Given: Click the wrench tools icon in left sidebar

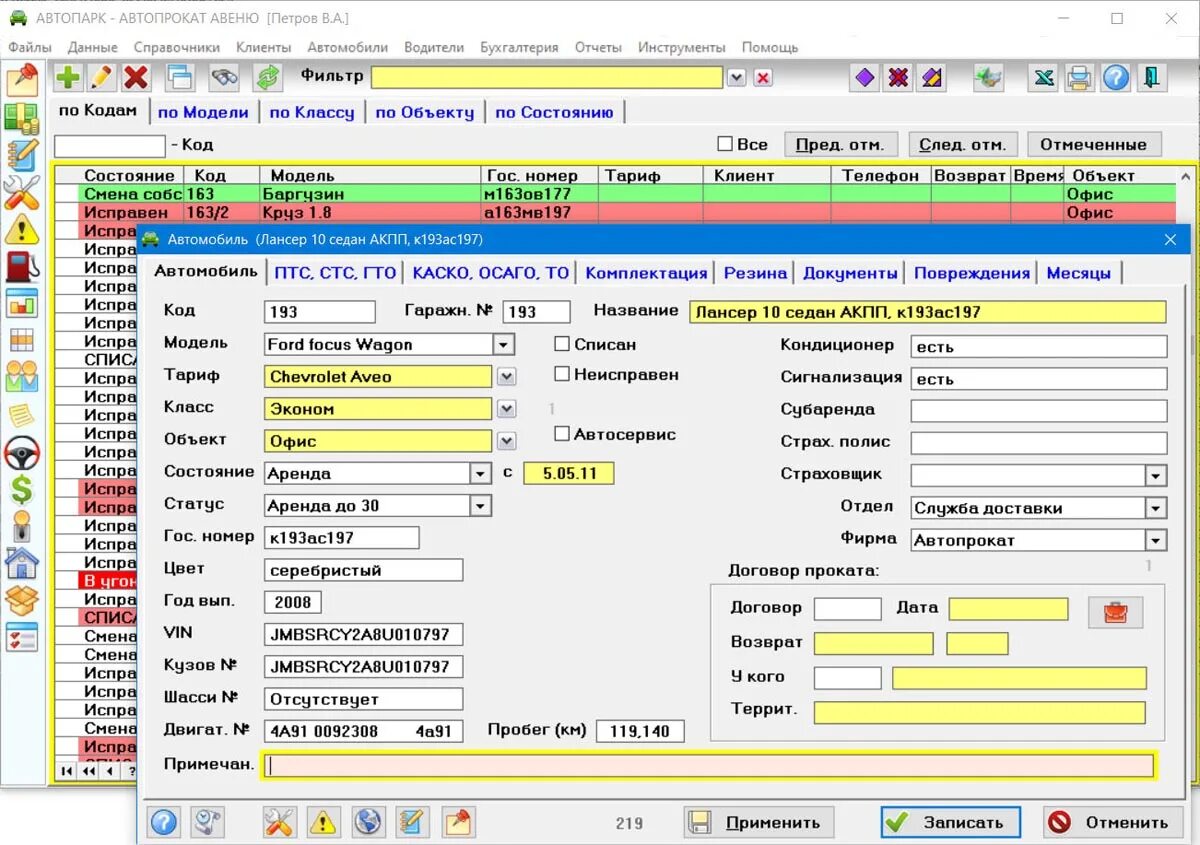Looking at the screenshot, I should (x=22, y=192).
